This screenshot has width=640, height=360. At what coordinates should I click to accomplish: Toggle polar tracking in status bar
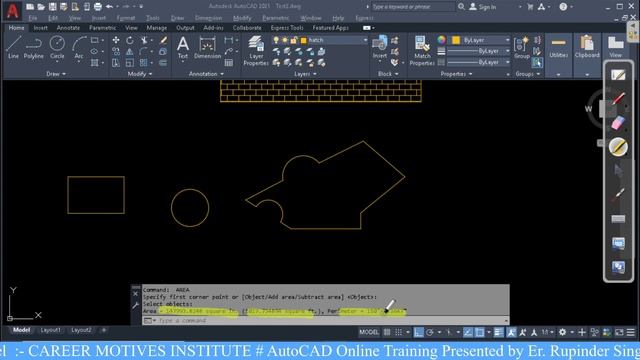(430, 332)
